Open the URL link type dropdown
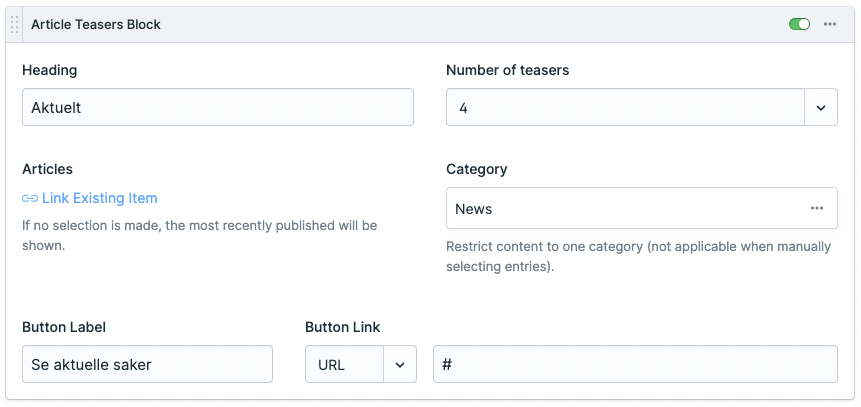Screen dimensions: 861x407 point(345,365)
